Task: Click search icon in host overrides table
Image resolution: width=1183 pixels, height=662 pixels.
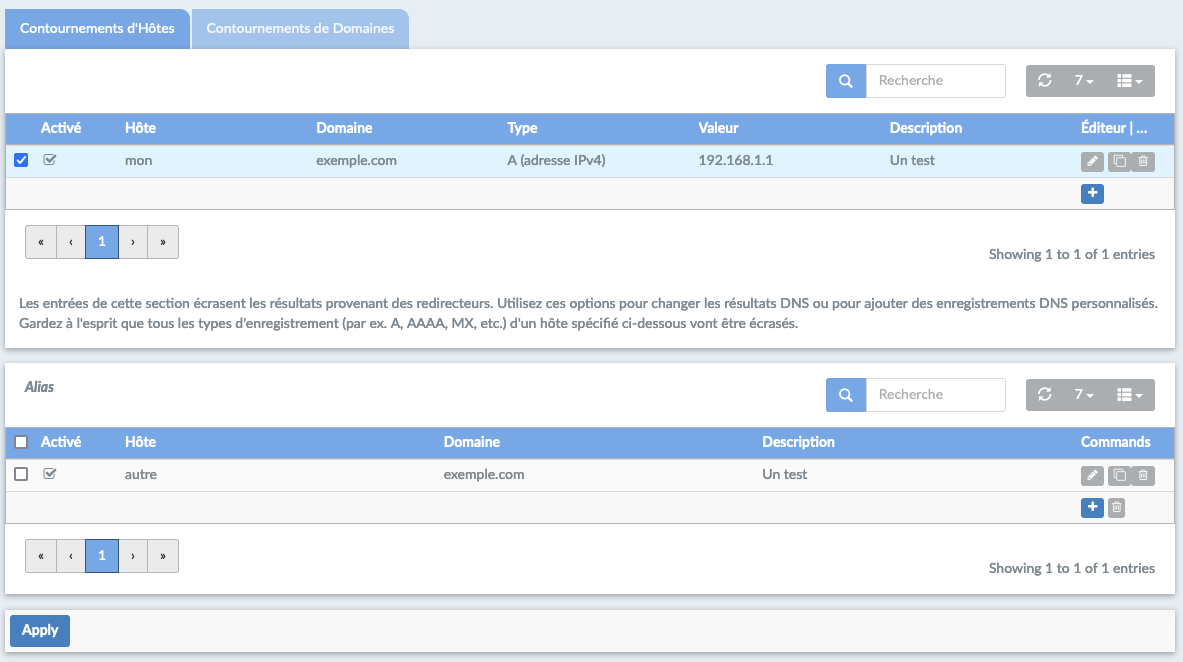Action: (846, 81)
